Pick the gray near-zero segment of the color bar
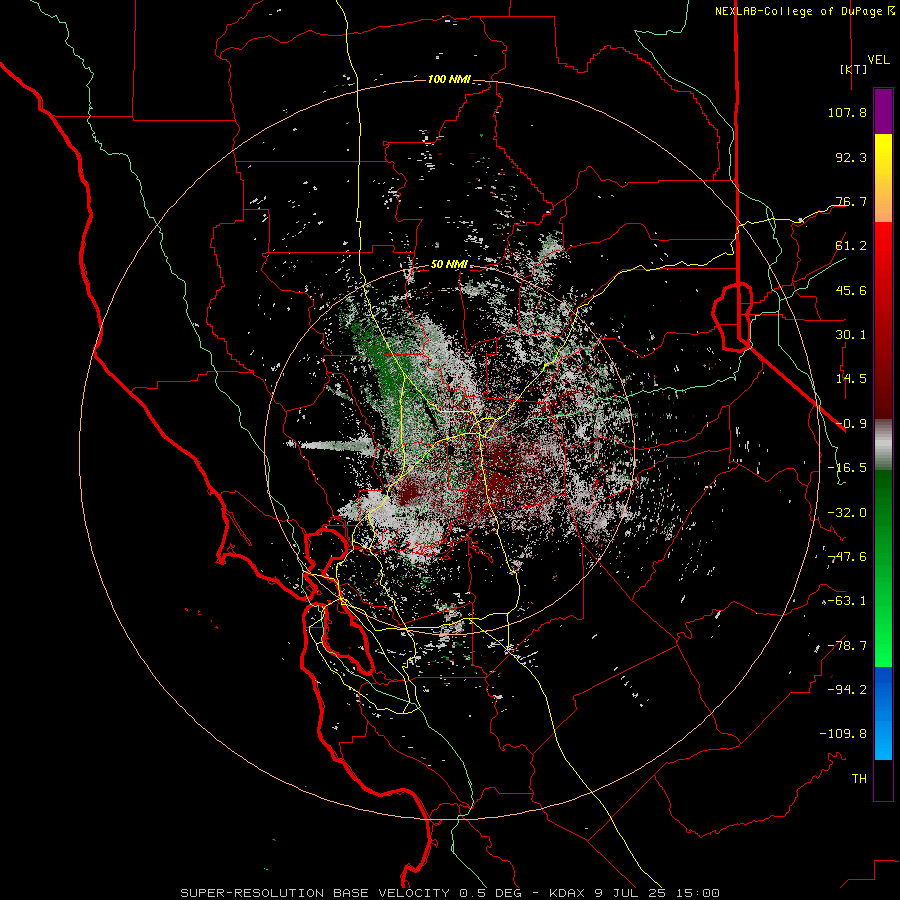 coord(883,444)
